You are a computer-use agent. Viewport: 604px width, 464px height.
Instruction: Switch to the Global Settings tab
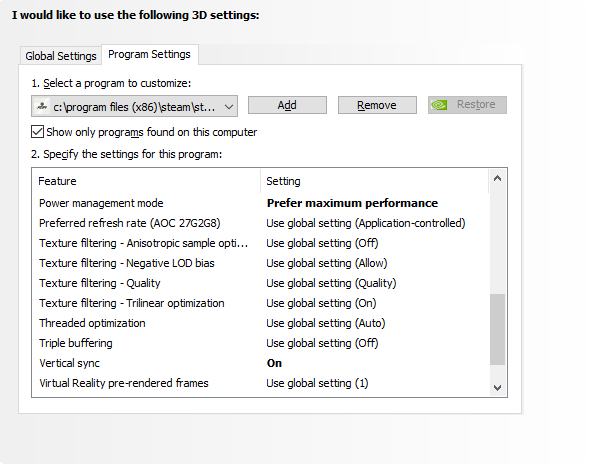pyautogui.click(x=61, y=56)
